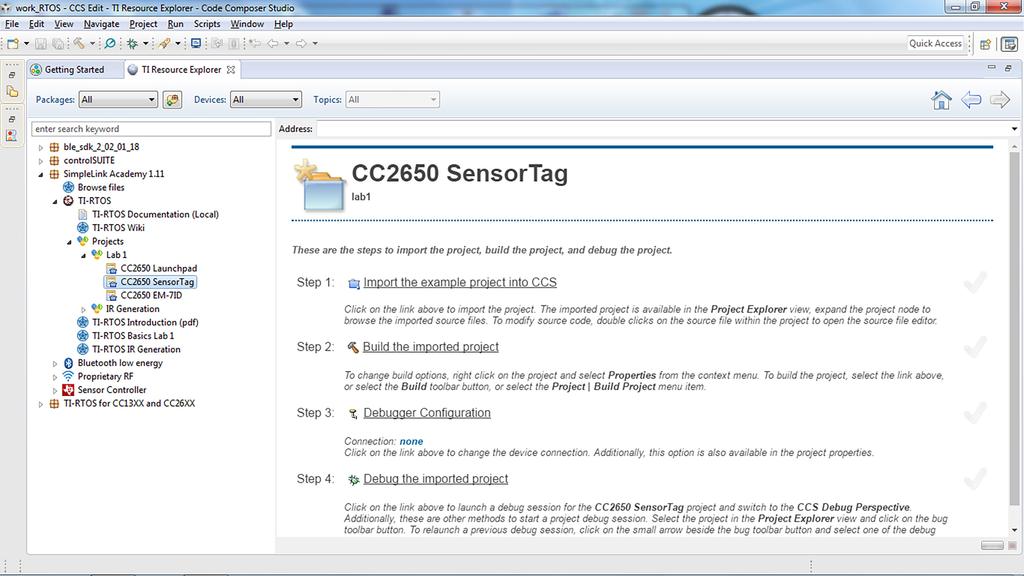This screenshot has width=1024, height=576.
Task: Click the enter search keyword field
Action: 151,129
